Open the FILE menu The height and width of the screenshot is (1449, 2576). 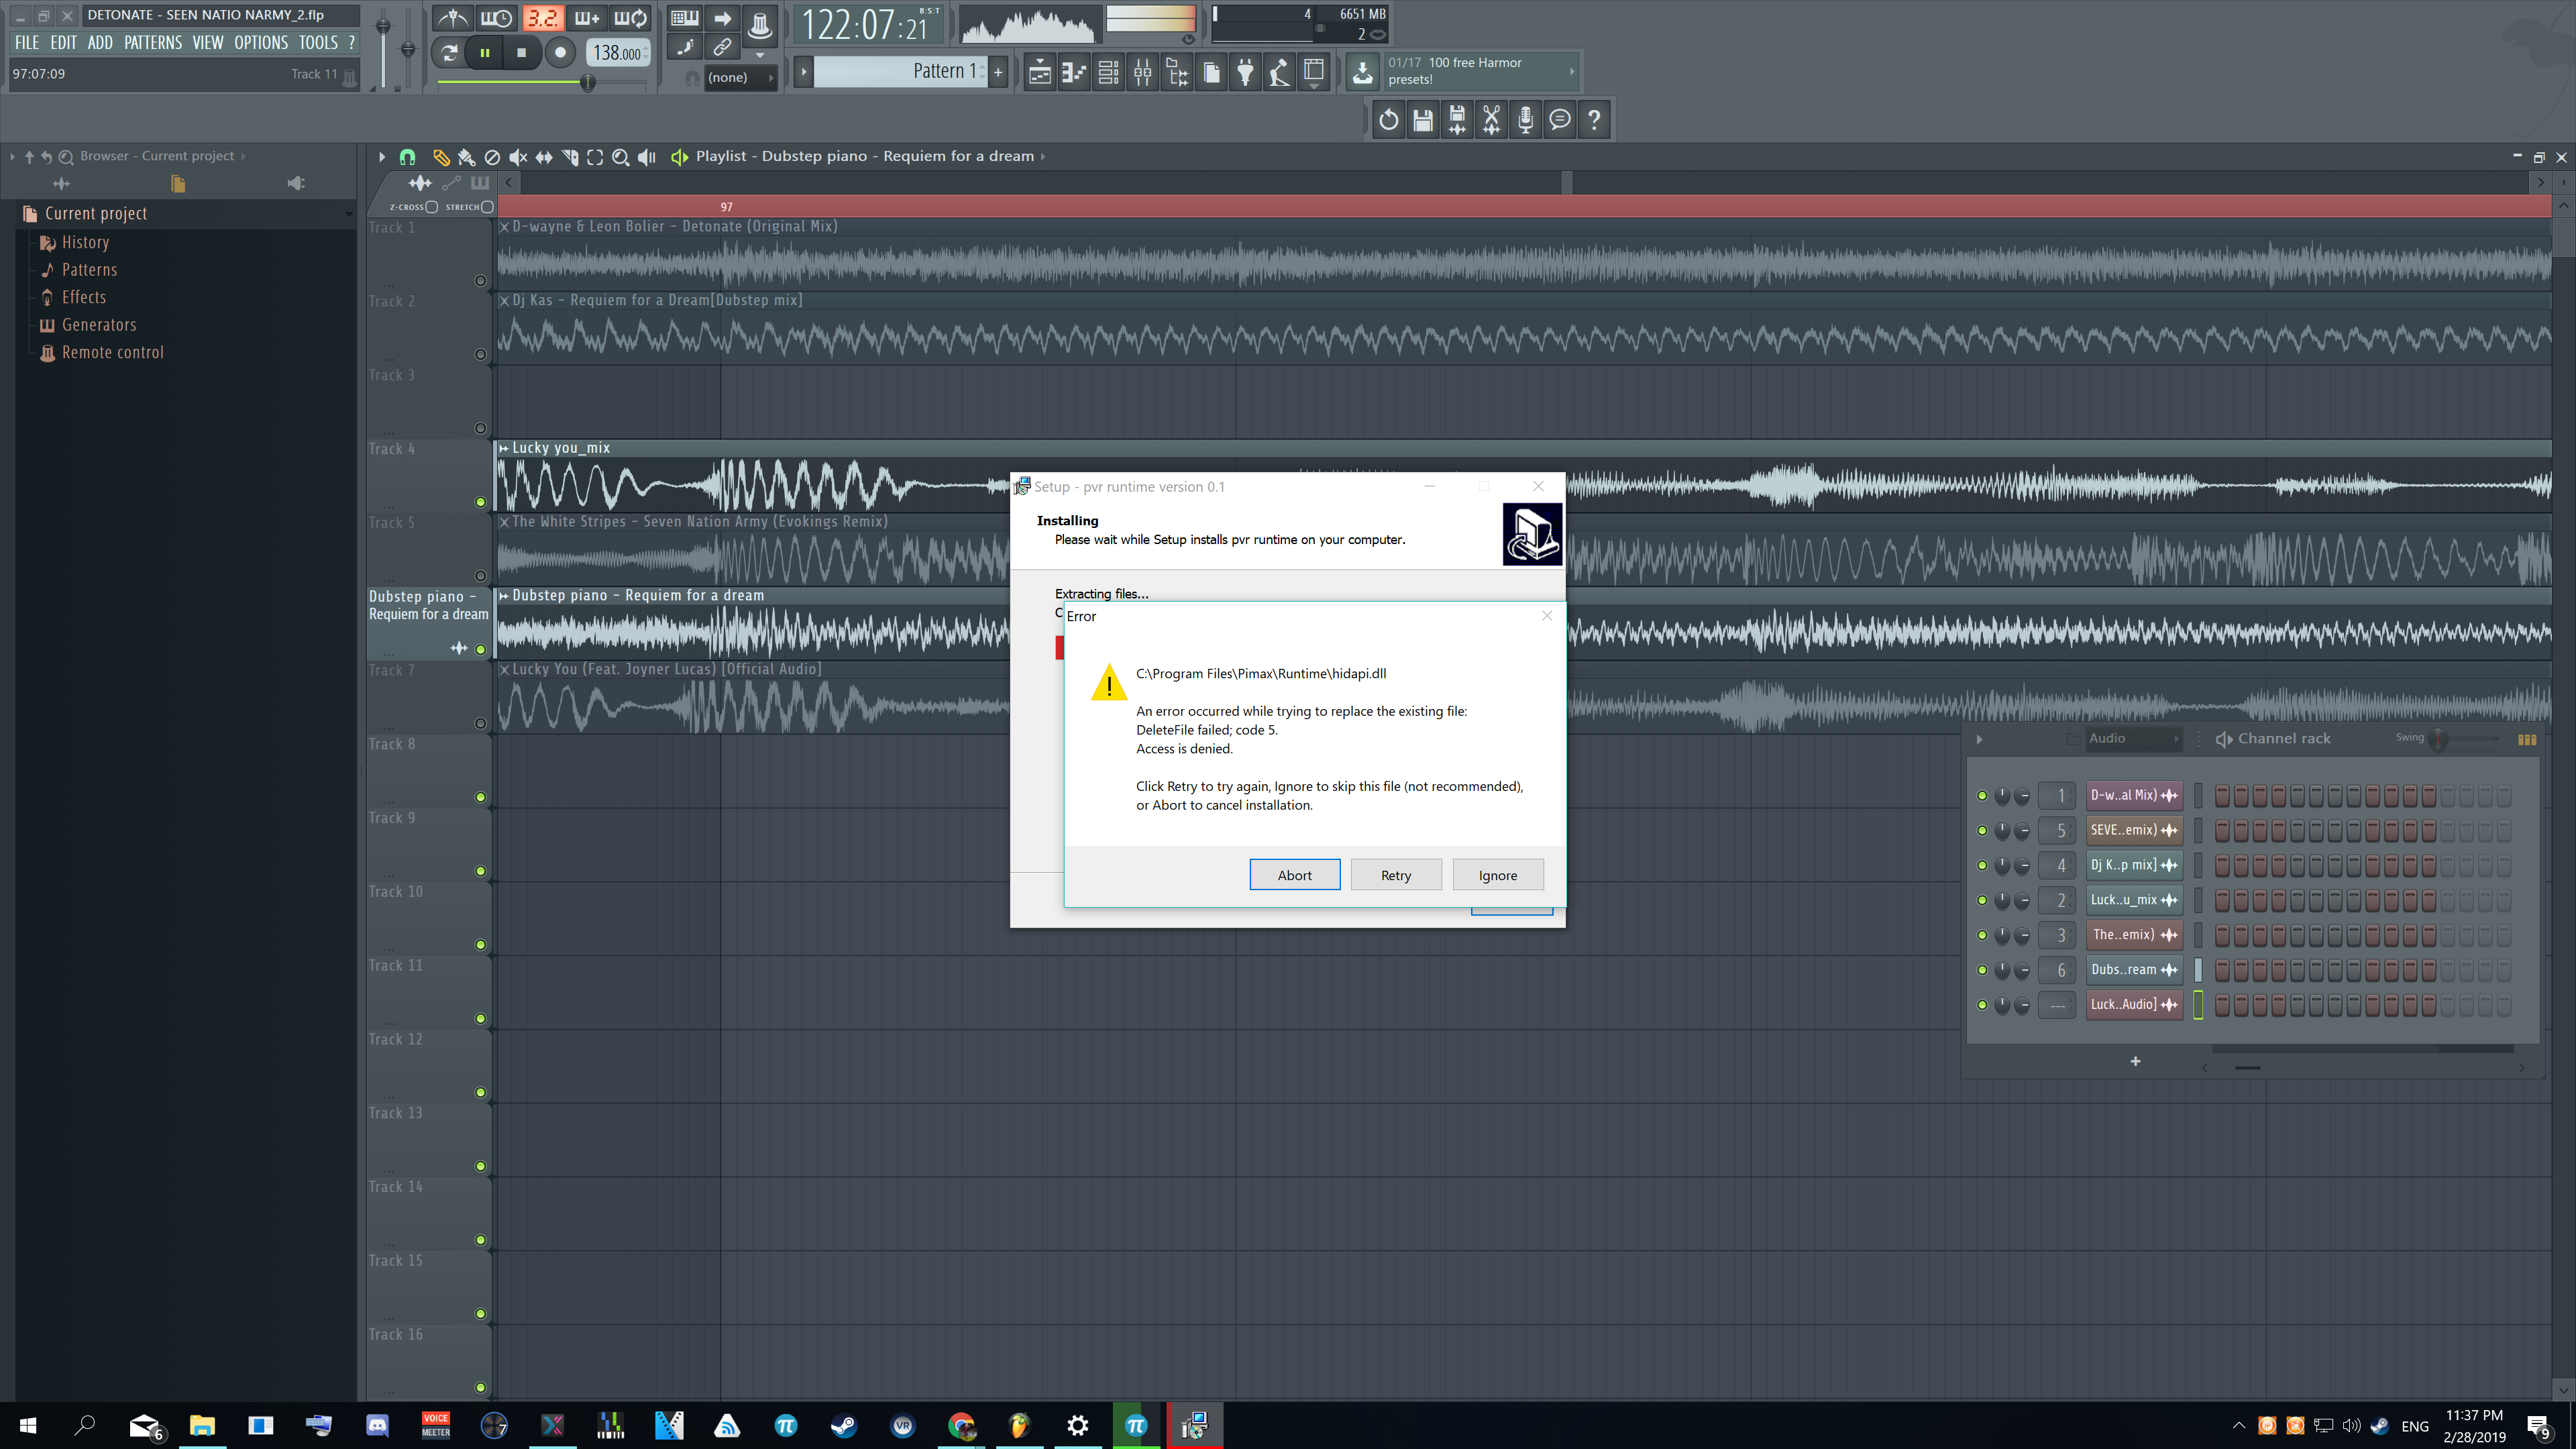tap(27, 43)
